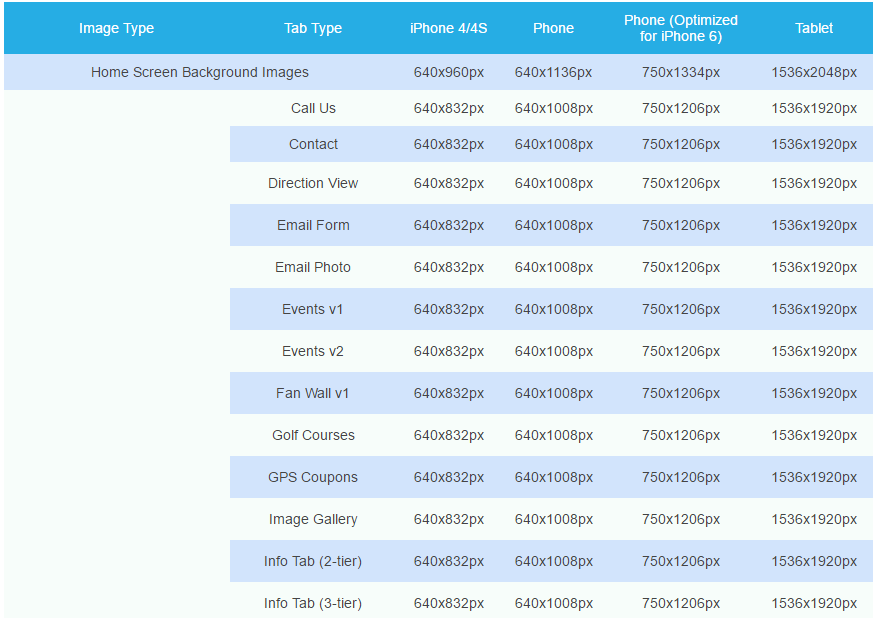Click the GPS Coupons cell
The height and width of the screenshot is (618, 874).
click(x=313, y=477)
